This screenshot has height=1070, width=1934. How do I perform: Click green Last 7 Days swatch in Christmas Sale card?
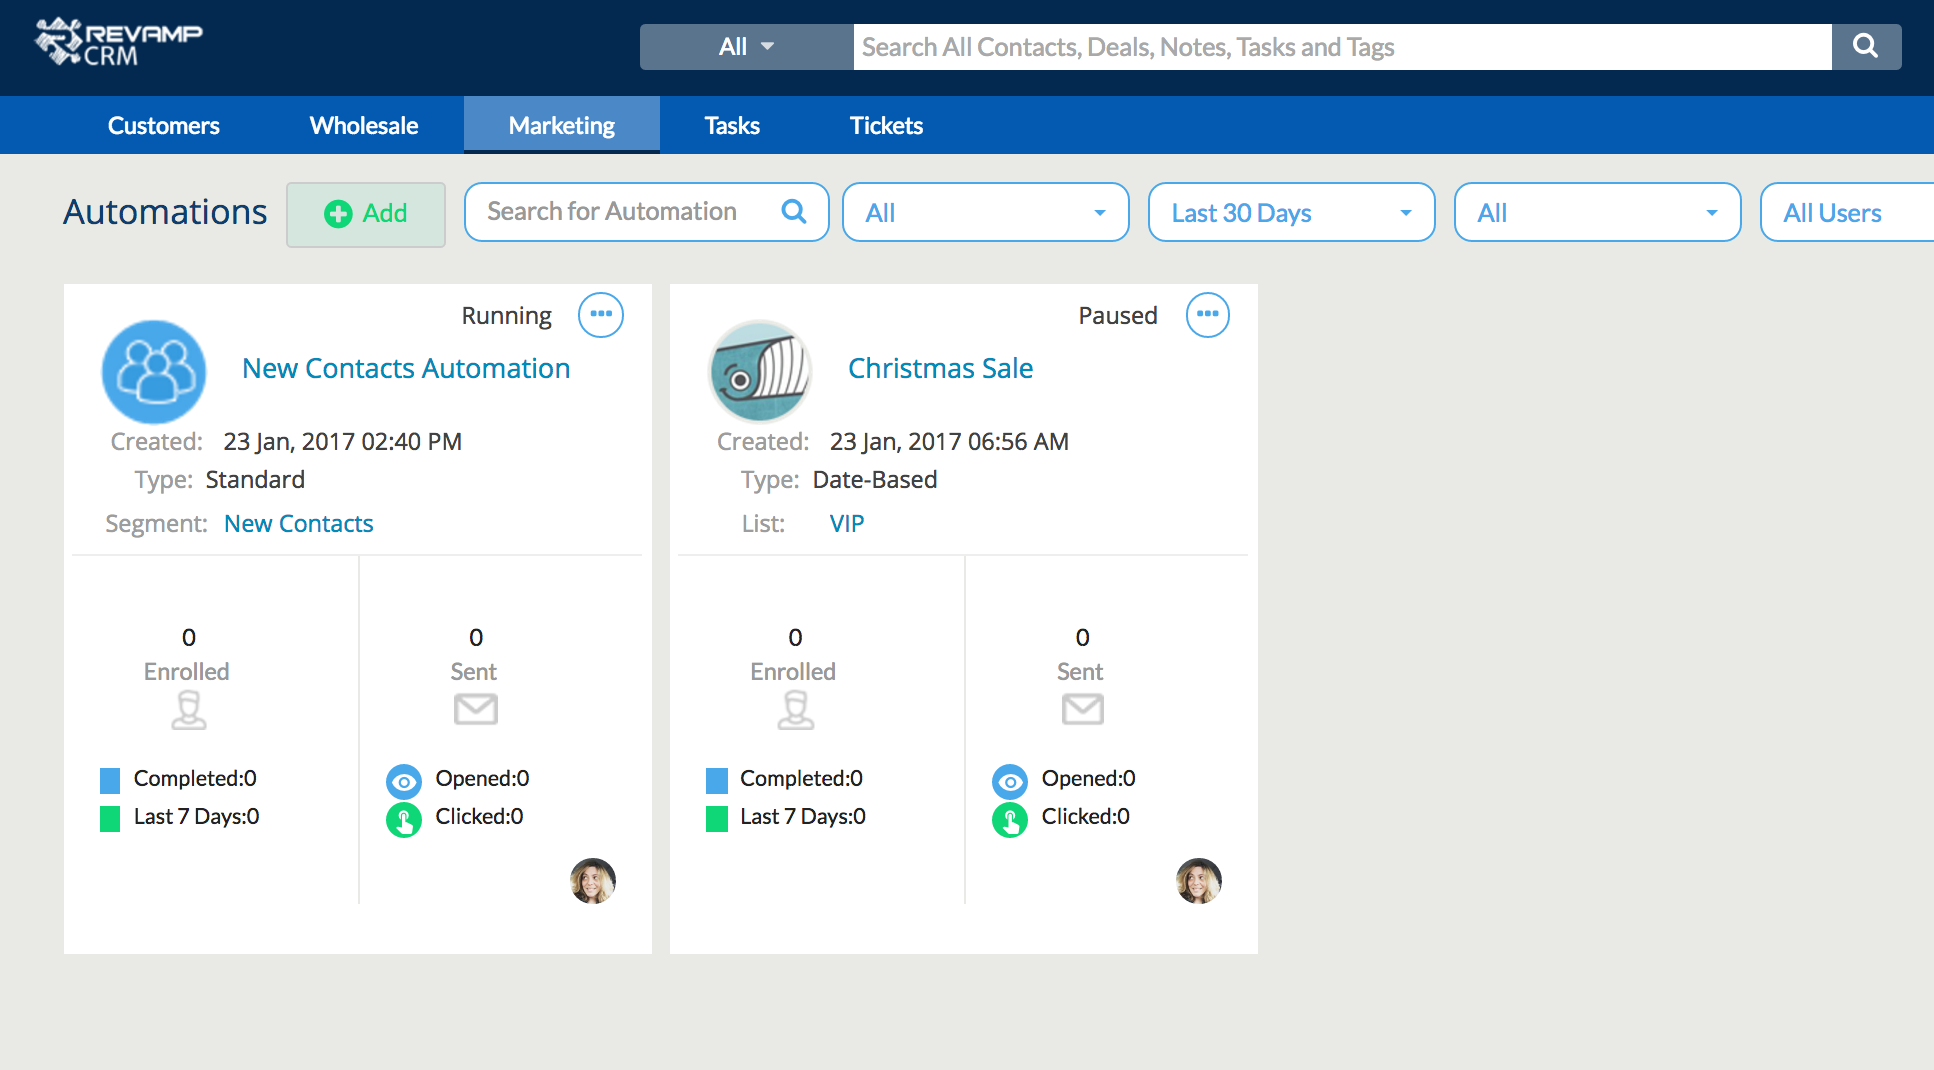[x=717, y=819]
